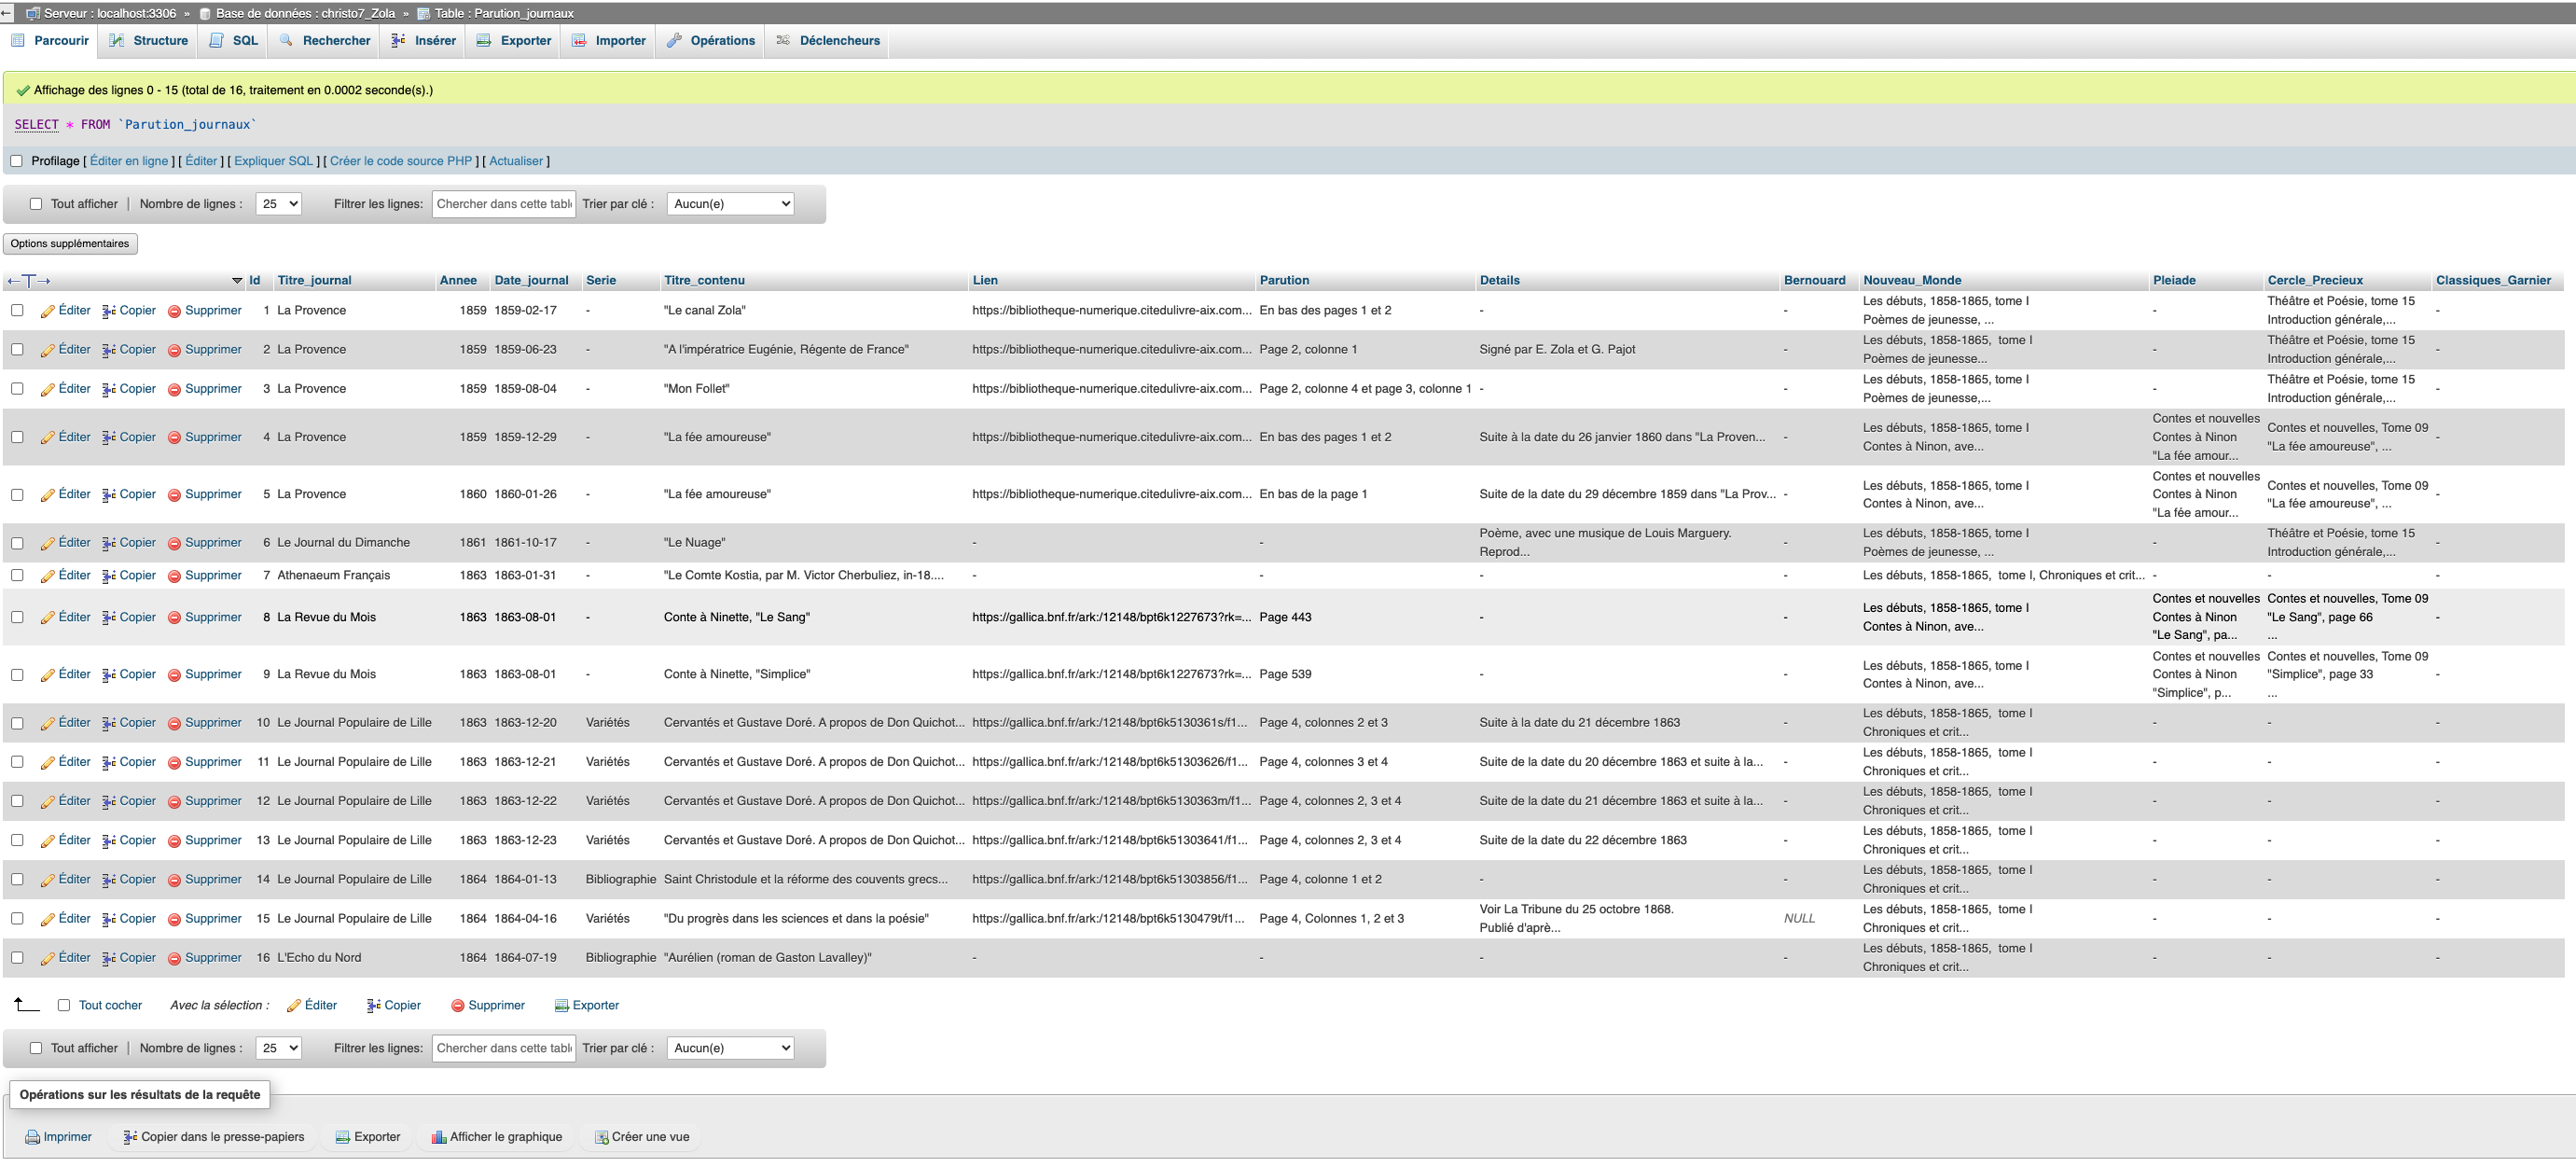Tick the Profilage checkbox

16,161
